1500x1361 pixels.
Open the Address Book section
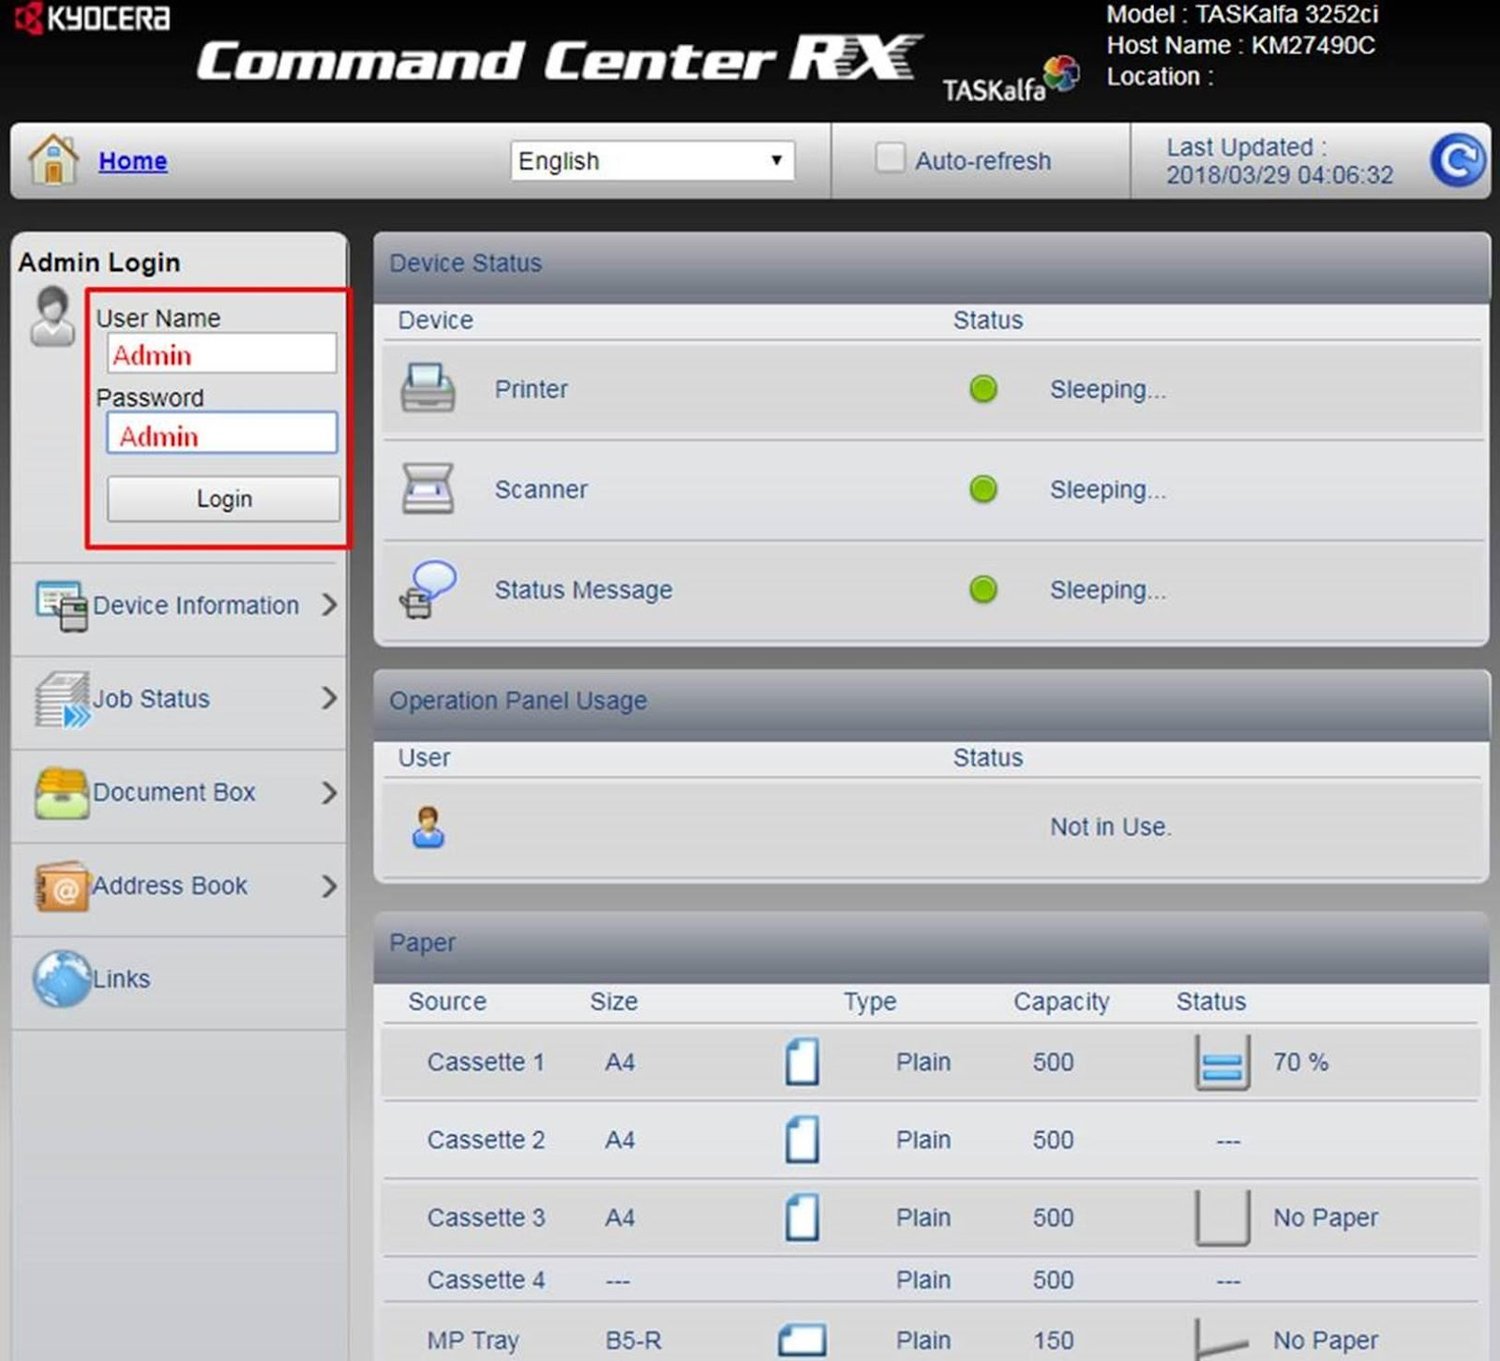pyautogui.click(x=170, y=886)
